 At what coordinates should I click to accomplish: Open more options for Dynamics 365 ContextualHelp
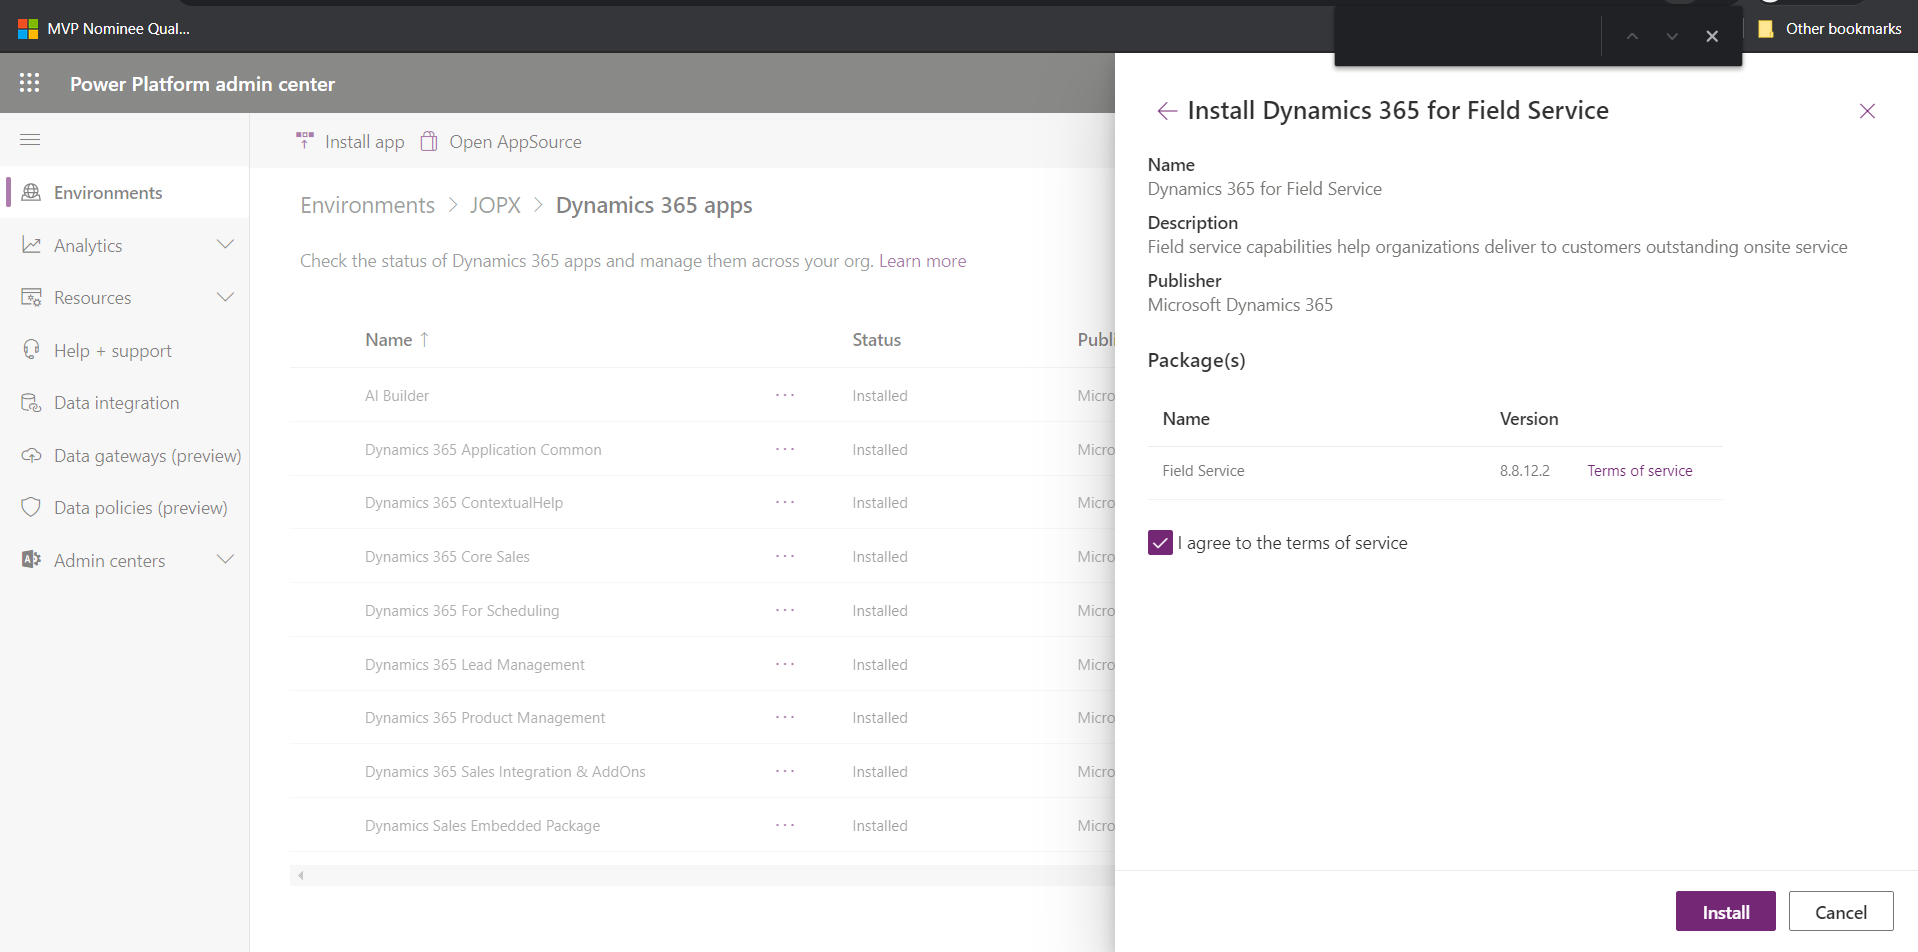tap(785, 502)
